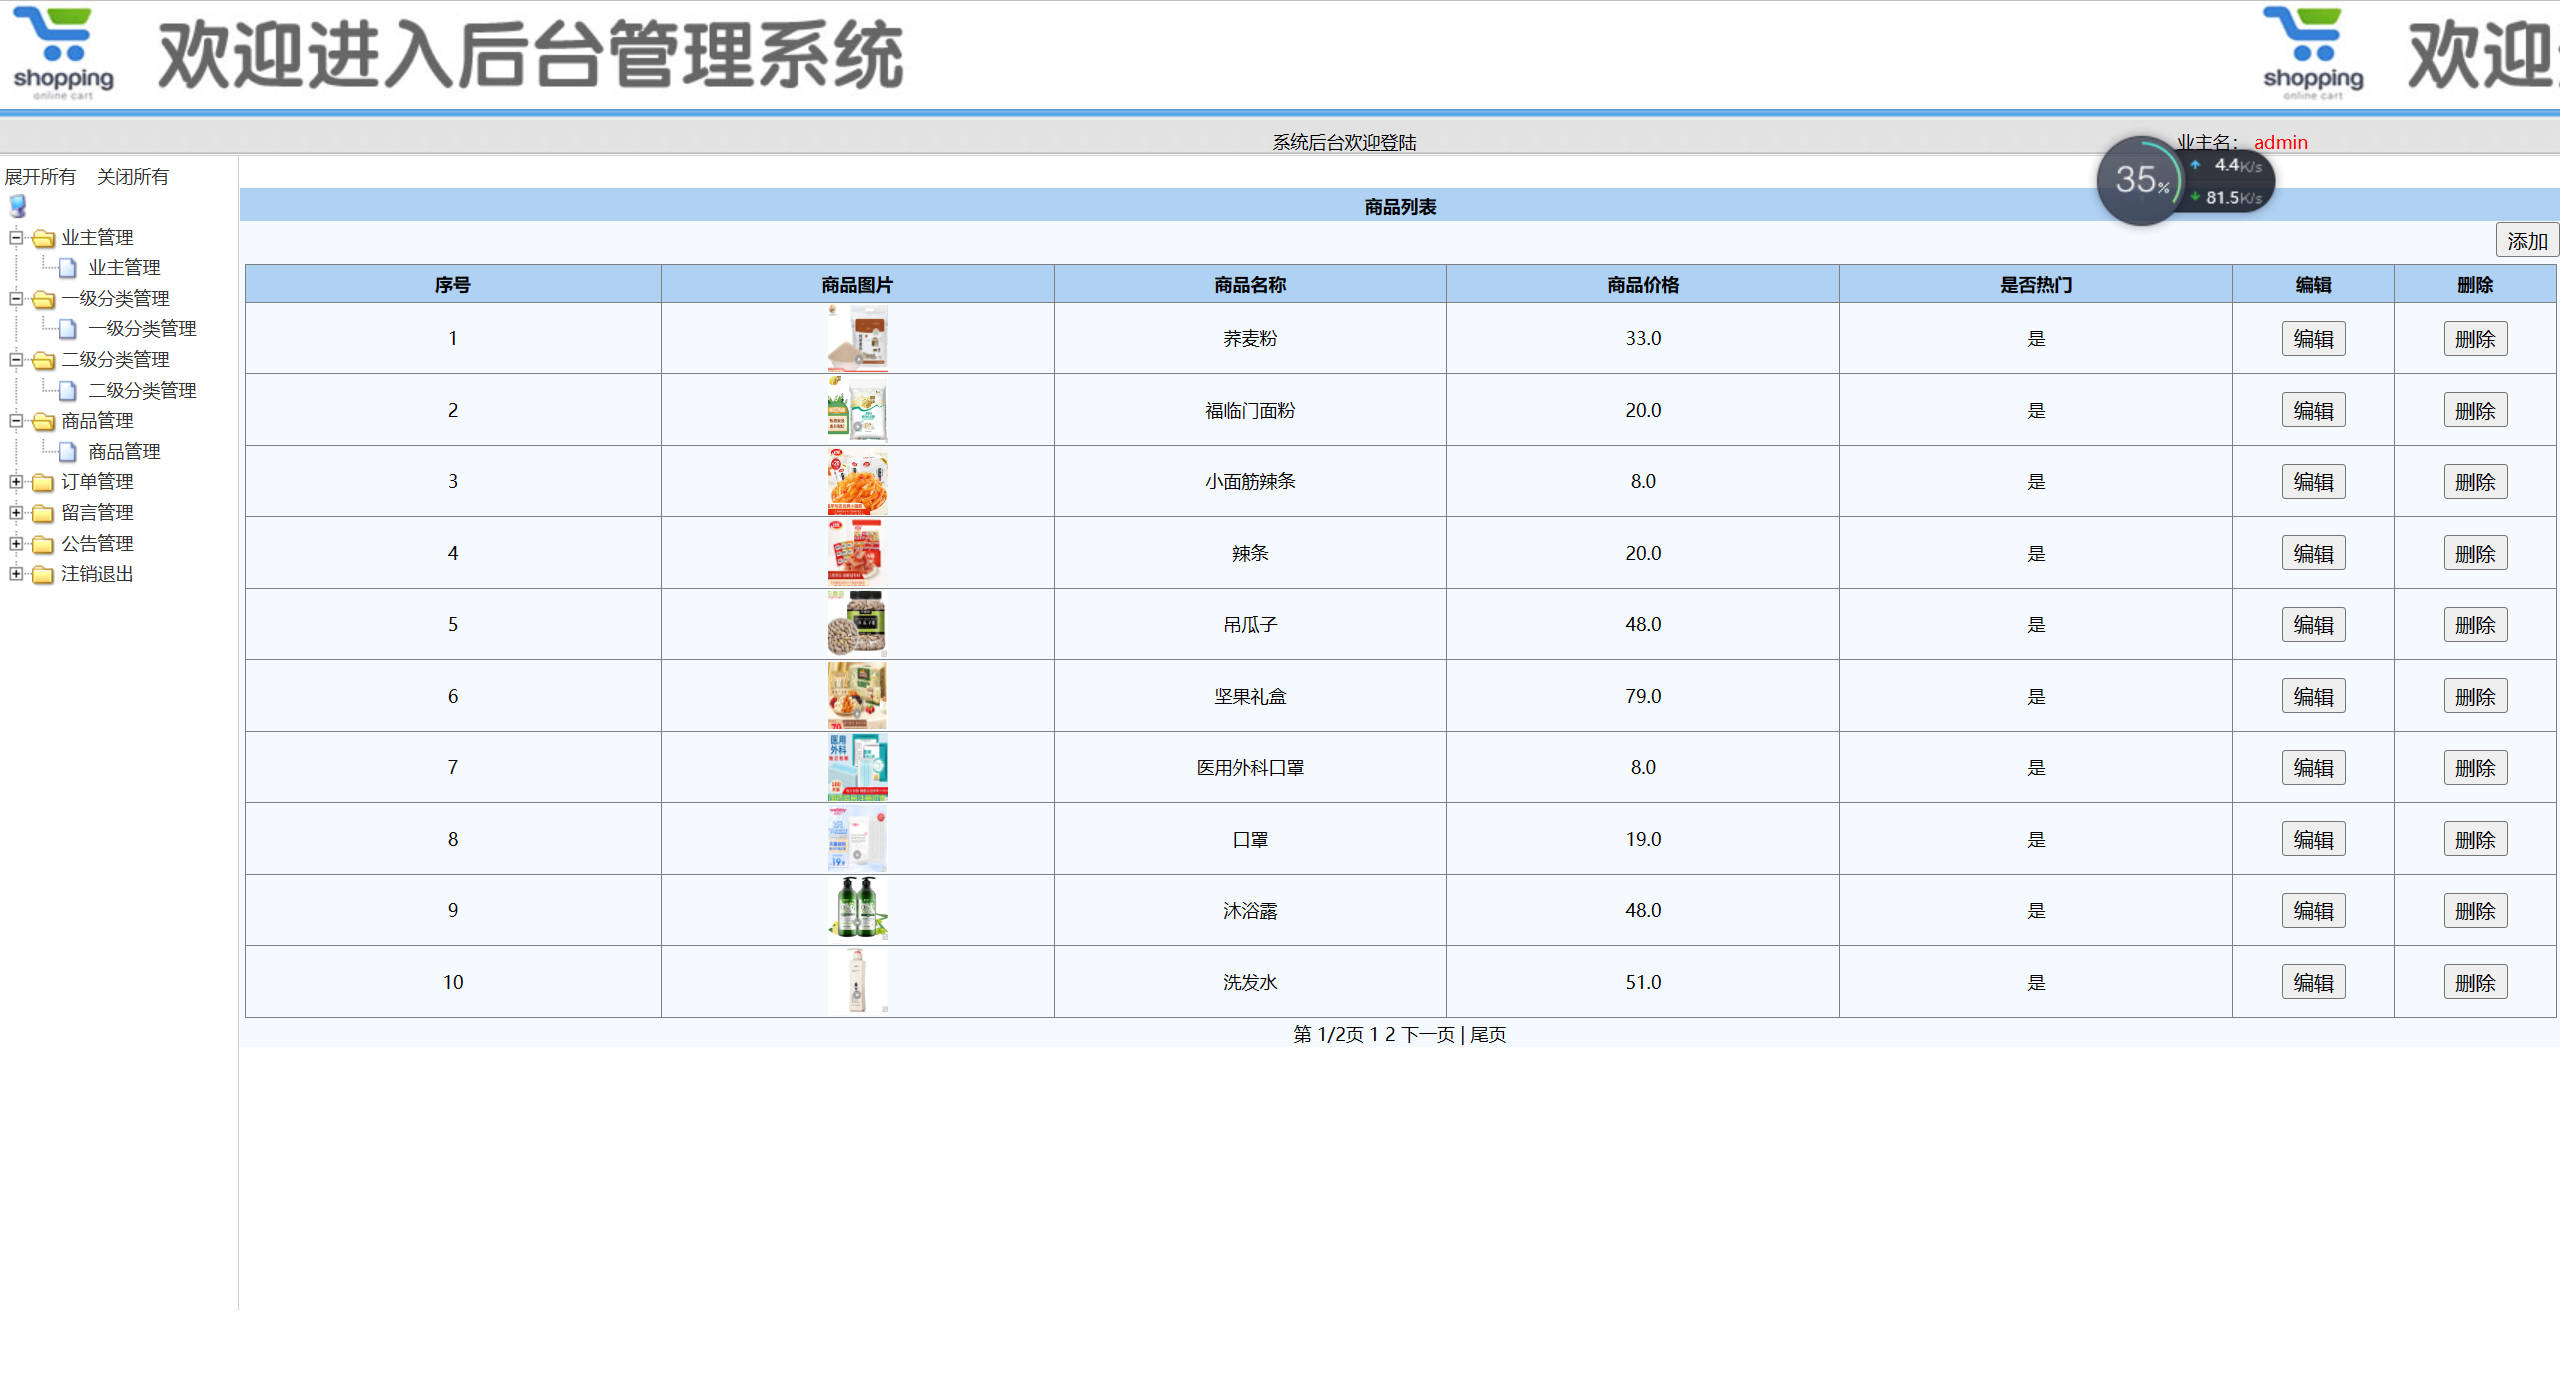The height and width of the screenshot is (1374, 2560).
Task: Open the 辣条 product image thumbnail
Action: tap(857, 552)
